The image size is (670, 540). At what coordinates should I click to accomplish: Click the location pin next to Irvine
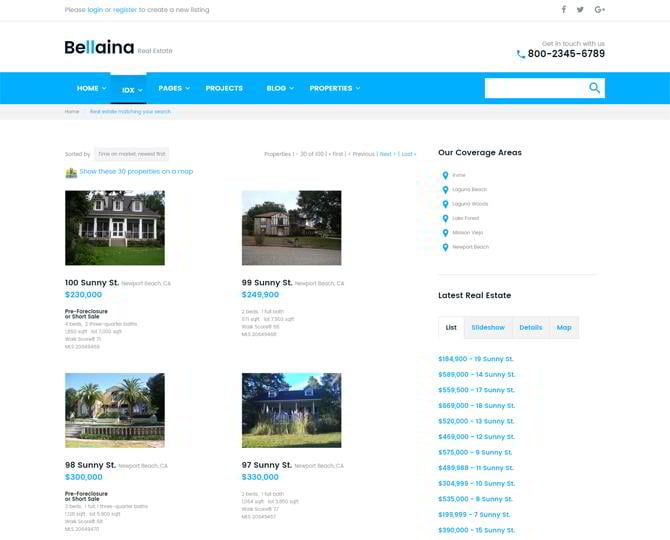coord(445,175)
